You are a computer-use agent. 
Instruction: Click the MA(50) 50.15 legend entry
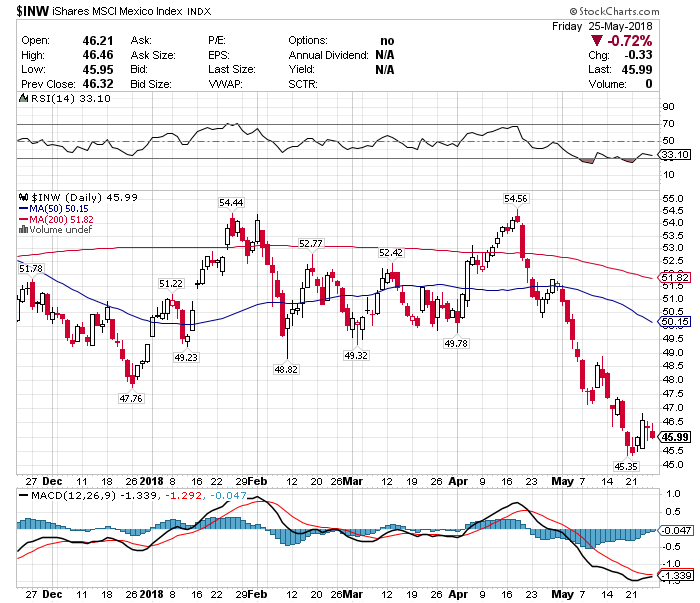click(x=54, y=208)
